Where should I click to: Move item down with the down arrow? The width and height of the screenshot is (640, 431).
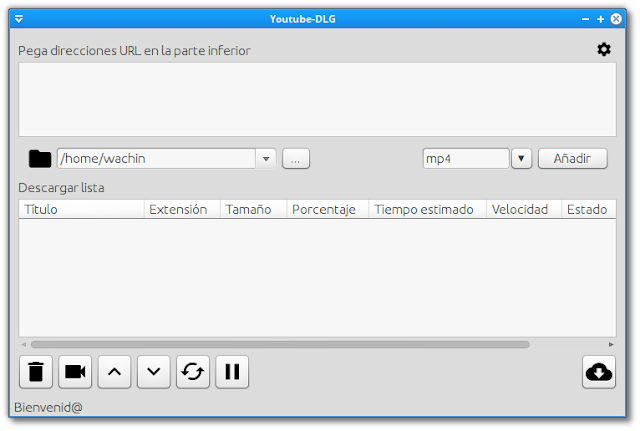(x=153, y=372)
